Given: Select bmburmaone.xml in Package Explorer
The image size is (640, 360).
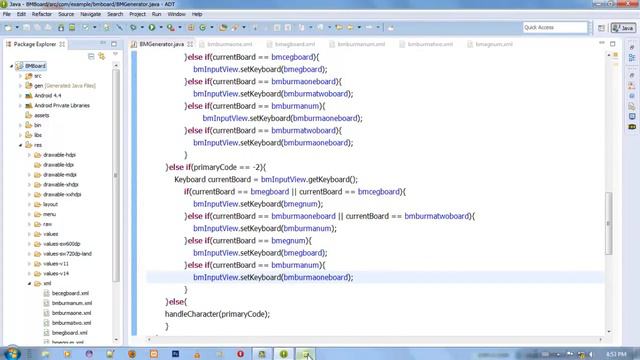Looking at the screenshot, I should (71, 313).
